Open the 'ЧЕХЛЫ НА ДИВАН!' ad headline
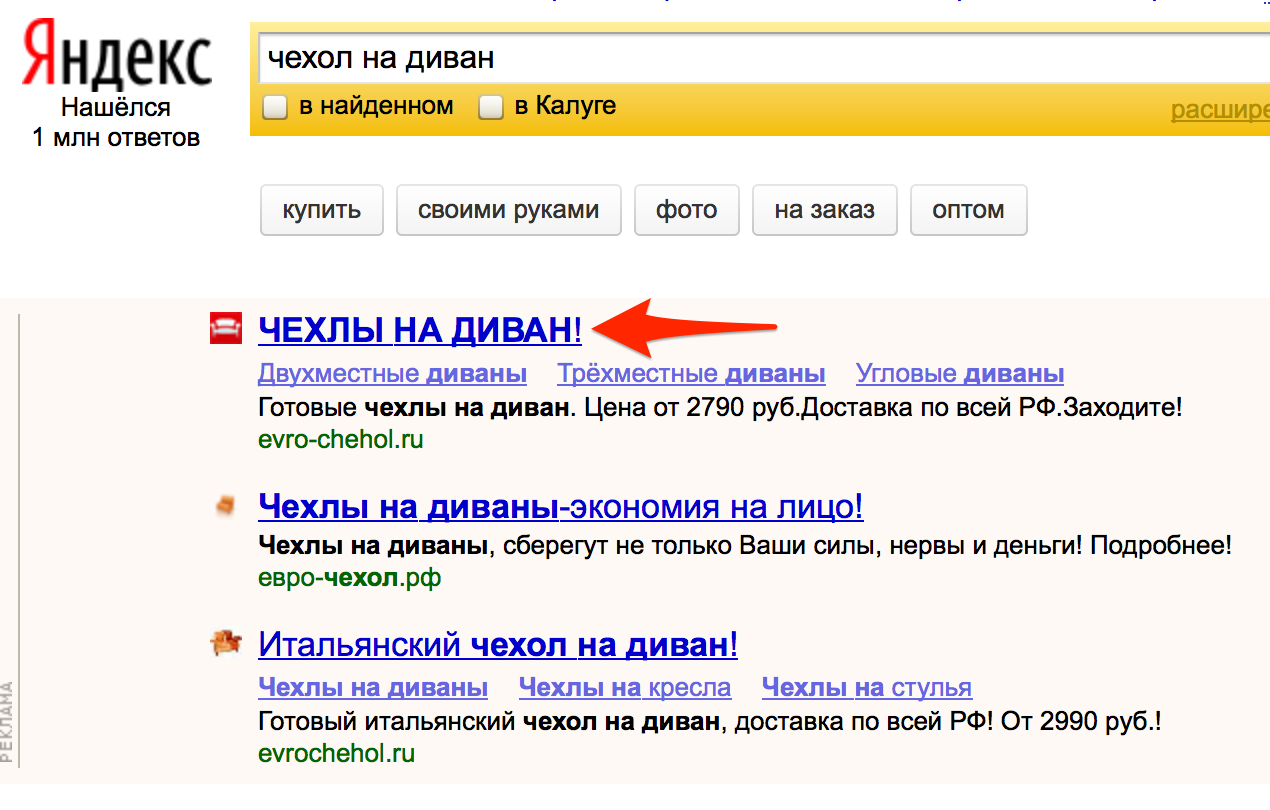 [x=420, y=329]
